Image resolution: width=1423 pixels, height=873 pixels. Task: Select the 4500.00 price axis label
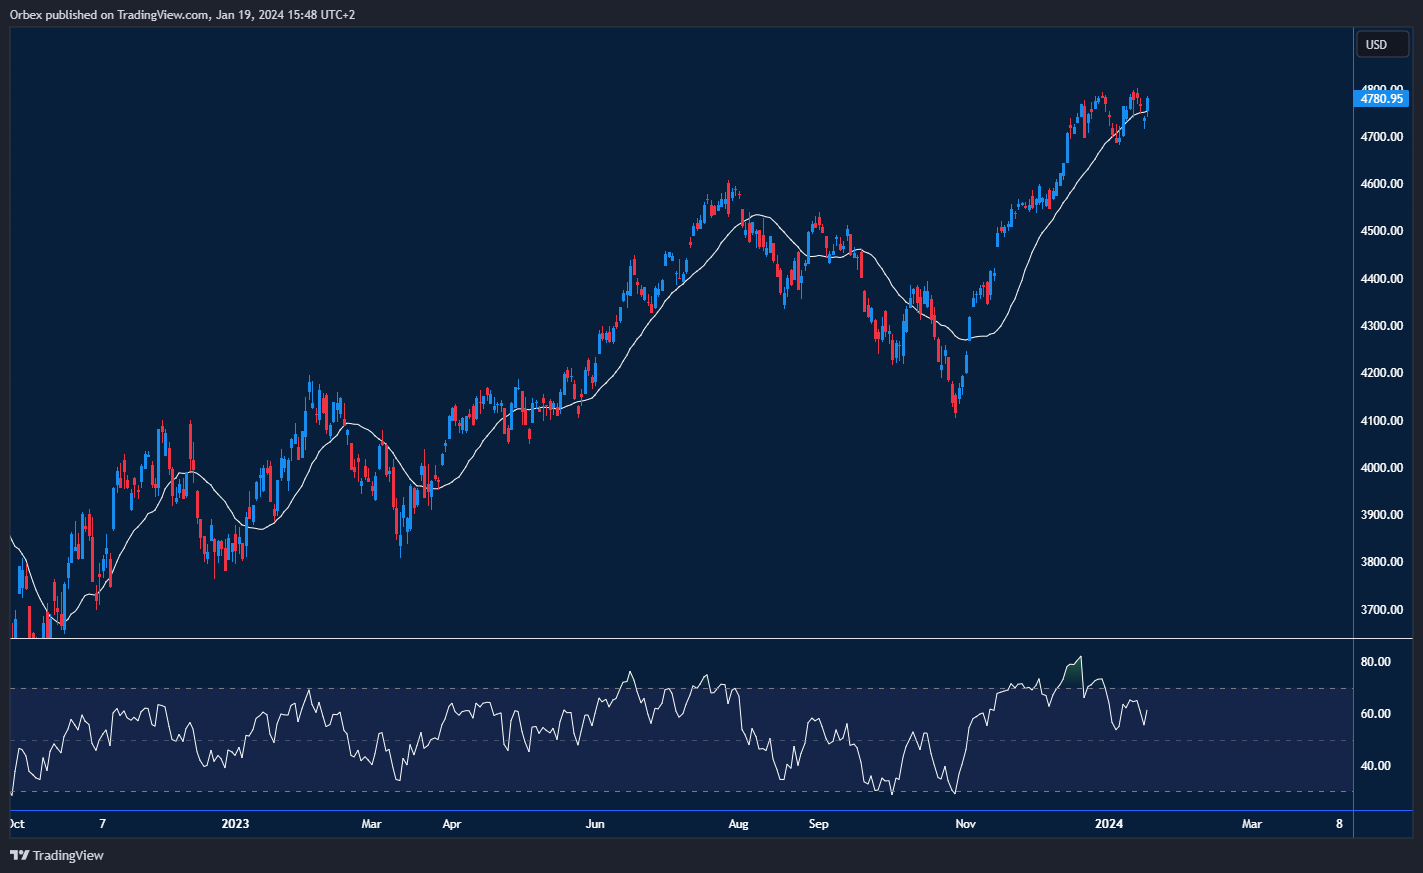coord(1381,231)
